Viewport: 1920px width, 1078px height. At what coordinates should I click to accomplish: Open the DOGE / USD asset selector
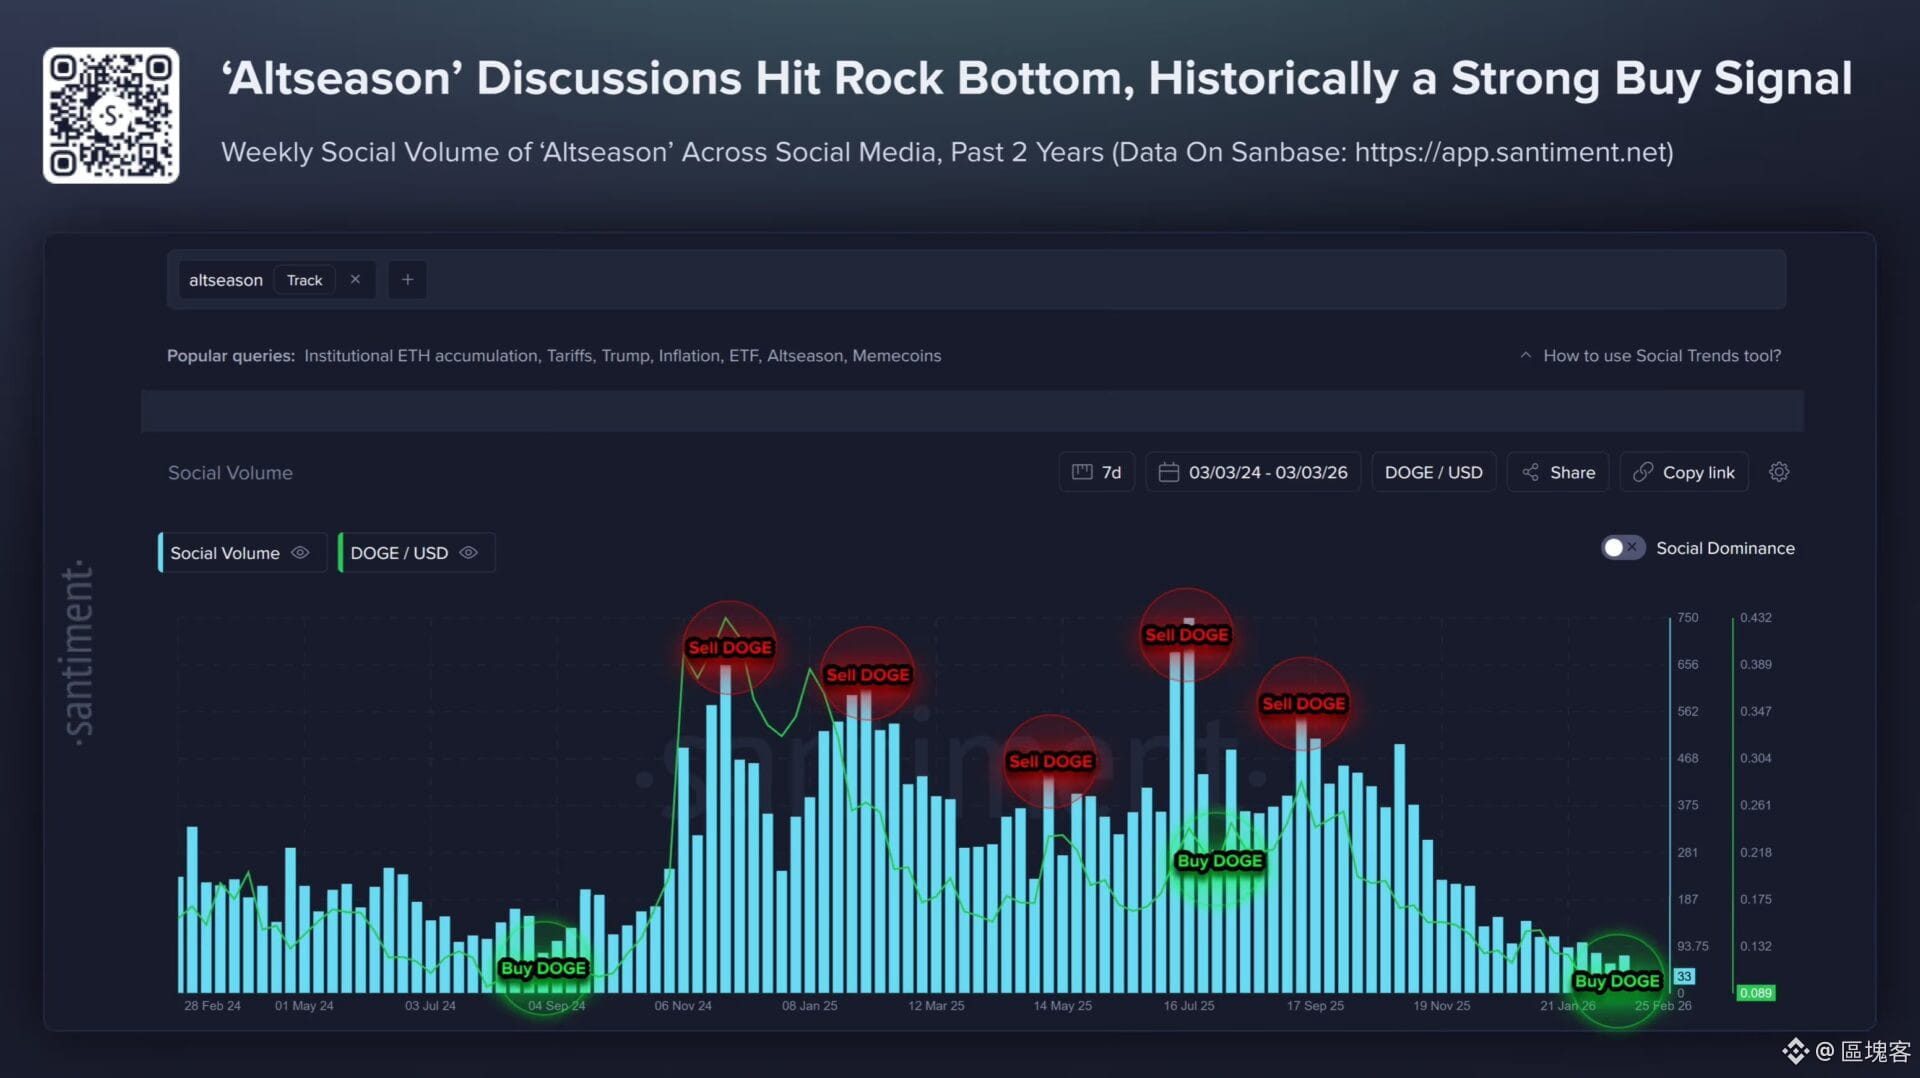pyautogui.click(x=1433, y=472)
